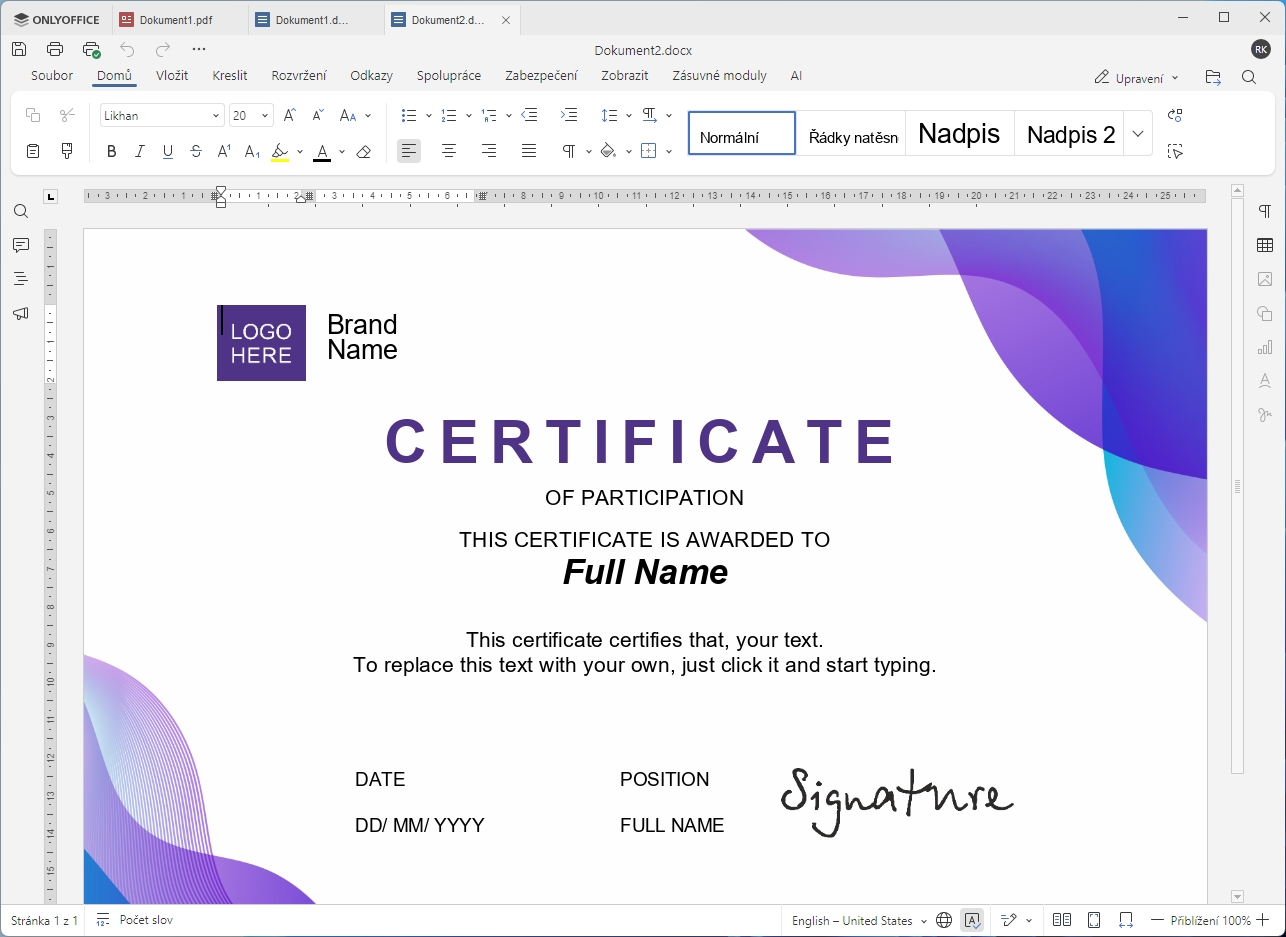The image size is (1286, 937).
Task: Click the Clear style eraser icon
Action: [364, 152]
